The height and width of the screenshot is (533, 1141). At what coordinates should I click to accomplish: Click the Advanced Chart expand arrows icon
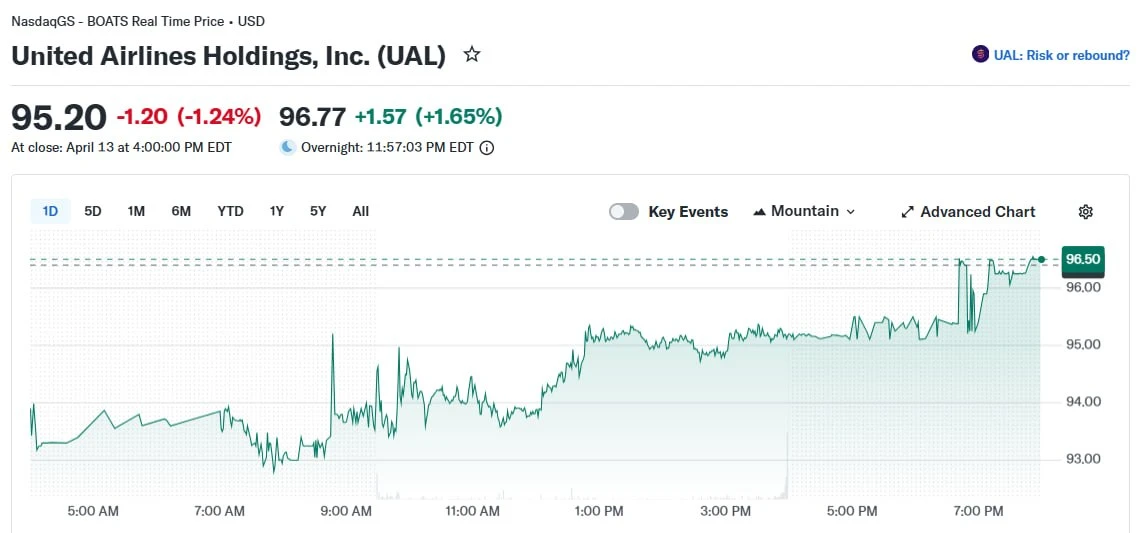pos(907,212)
